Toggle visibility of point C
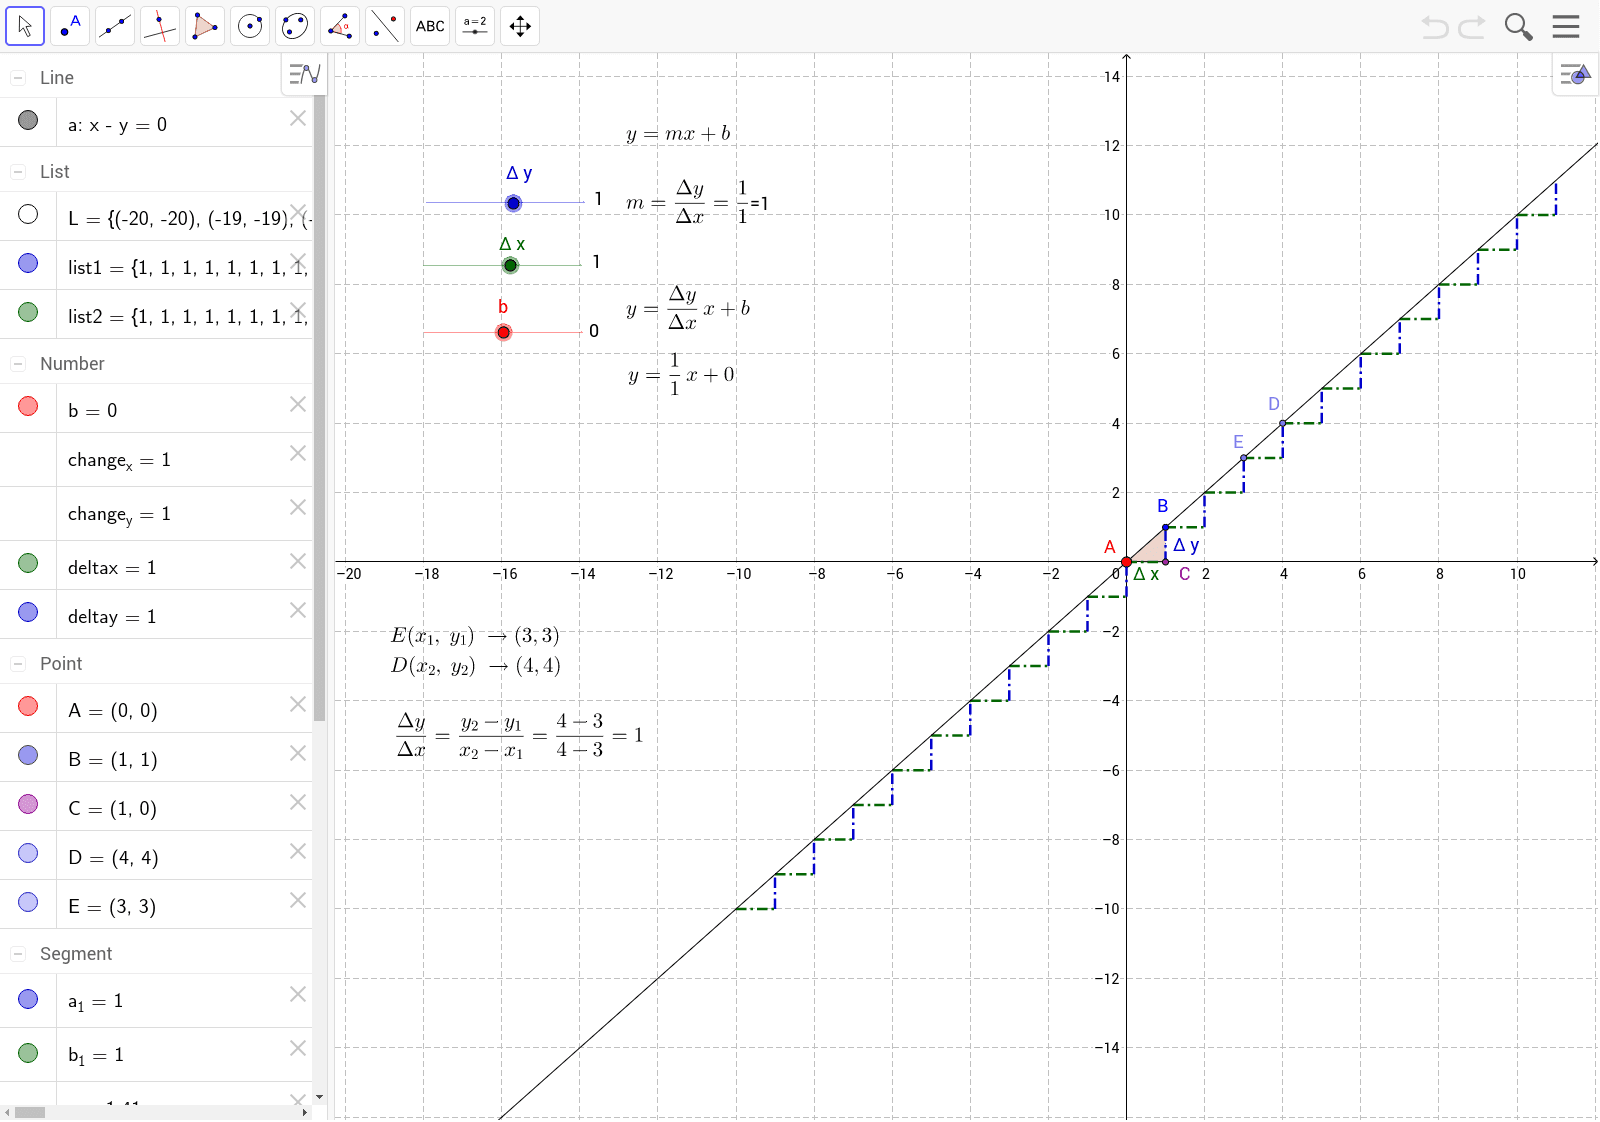The image size is (1600, 1122). click(x=28, y=804)
